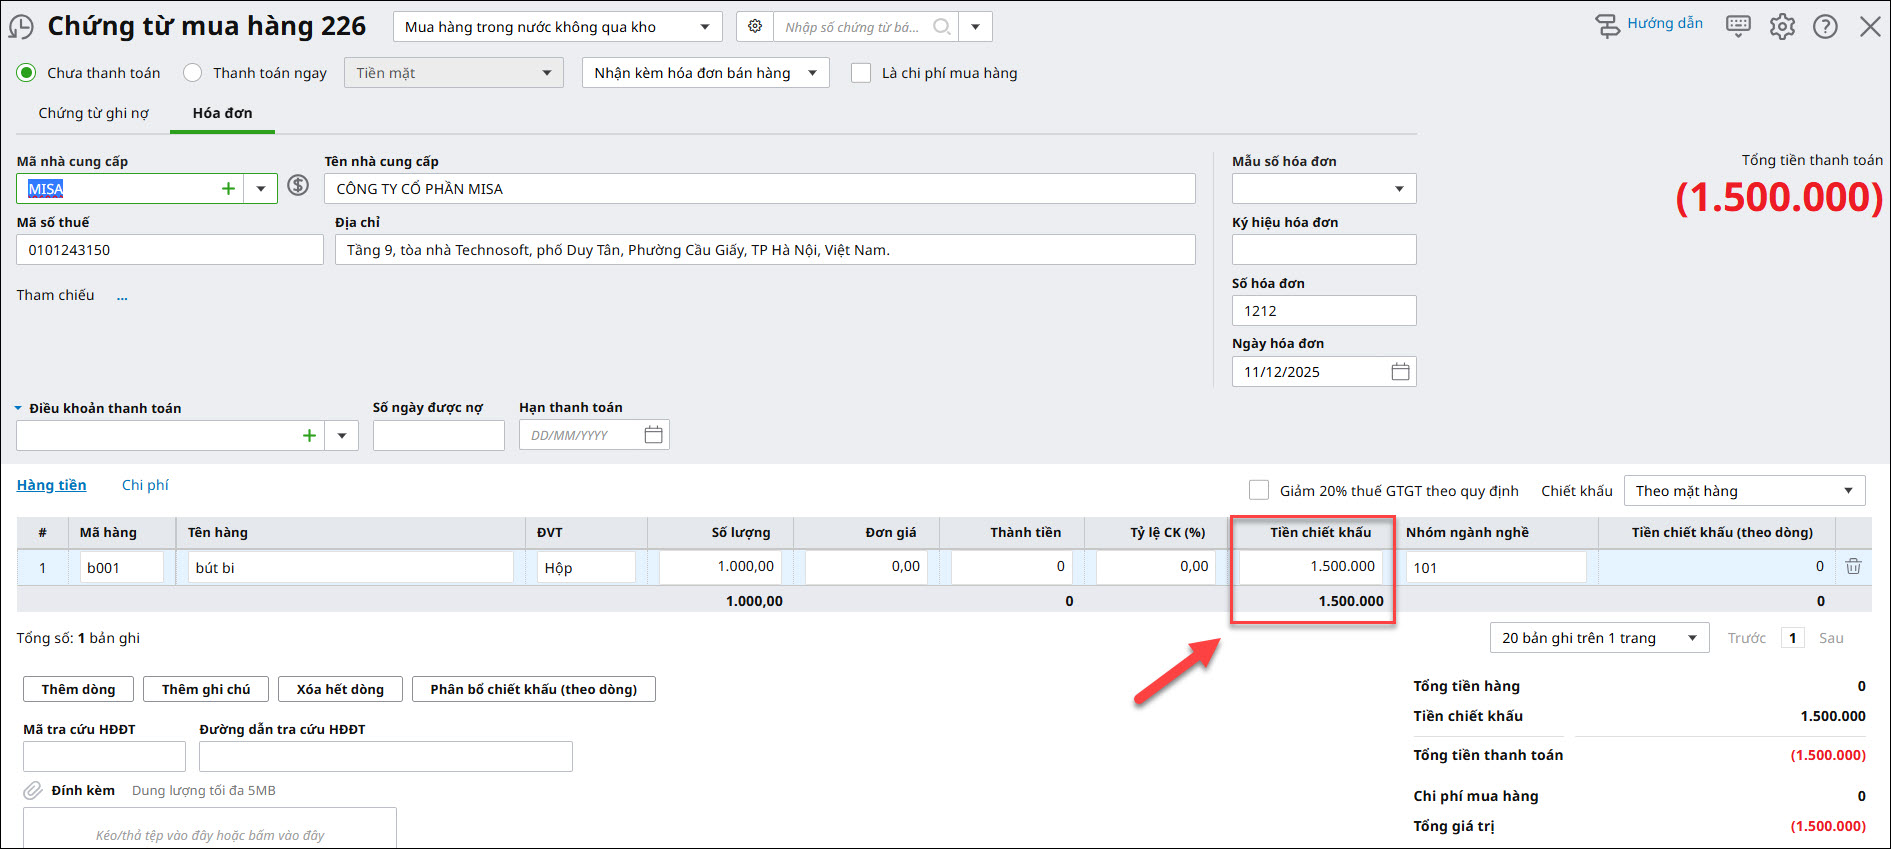Click supplier debt dollar icon
The height and width of the screenshot is (849, 1891).
click(x=298, y=185)
